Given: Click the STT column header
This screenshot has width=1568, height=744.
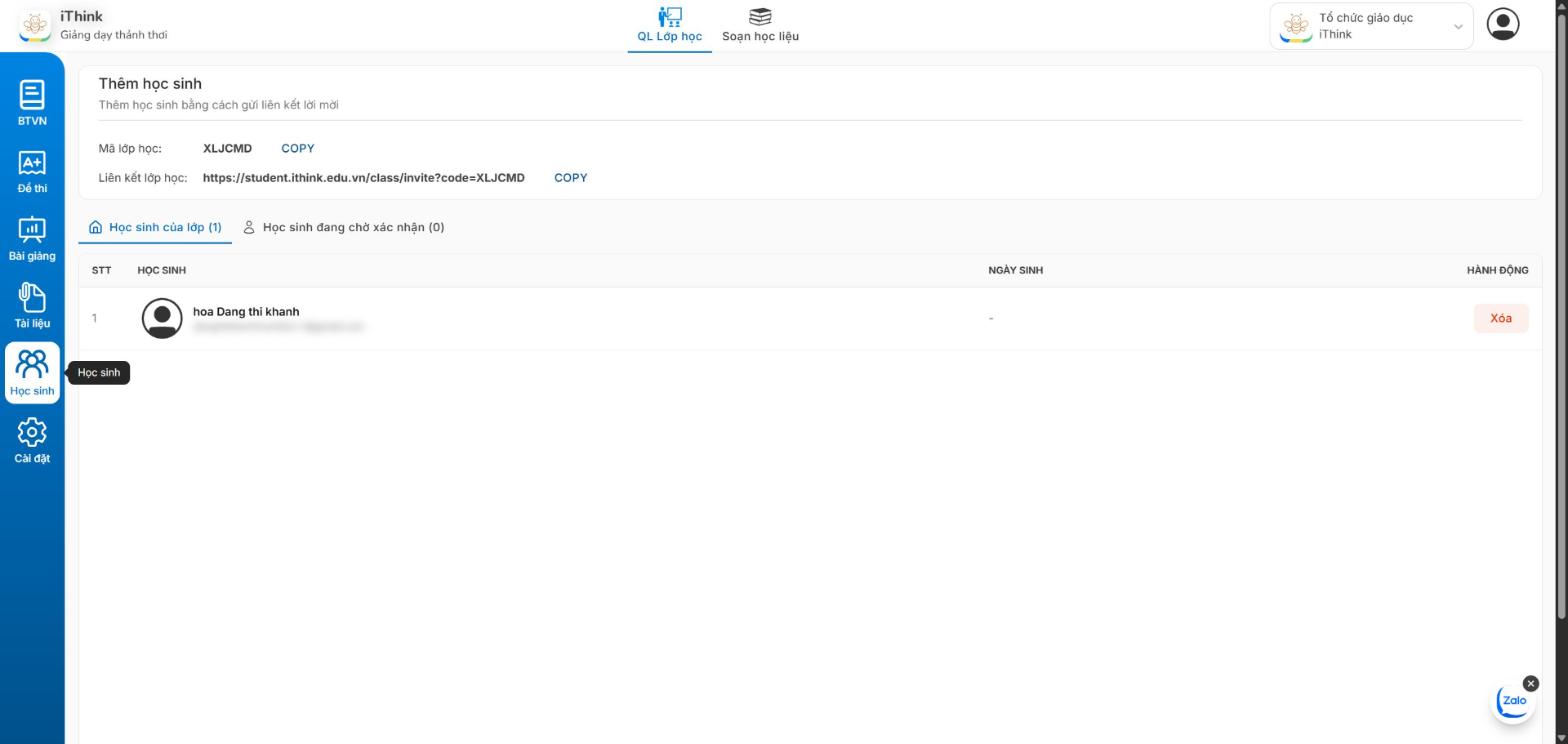Looking at the screenshot, I should click(x=101, y=270).
